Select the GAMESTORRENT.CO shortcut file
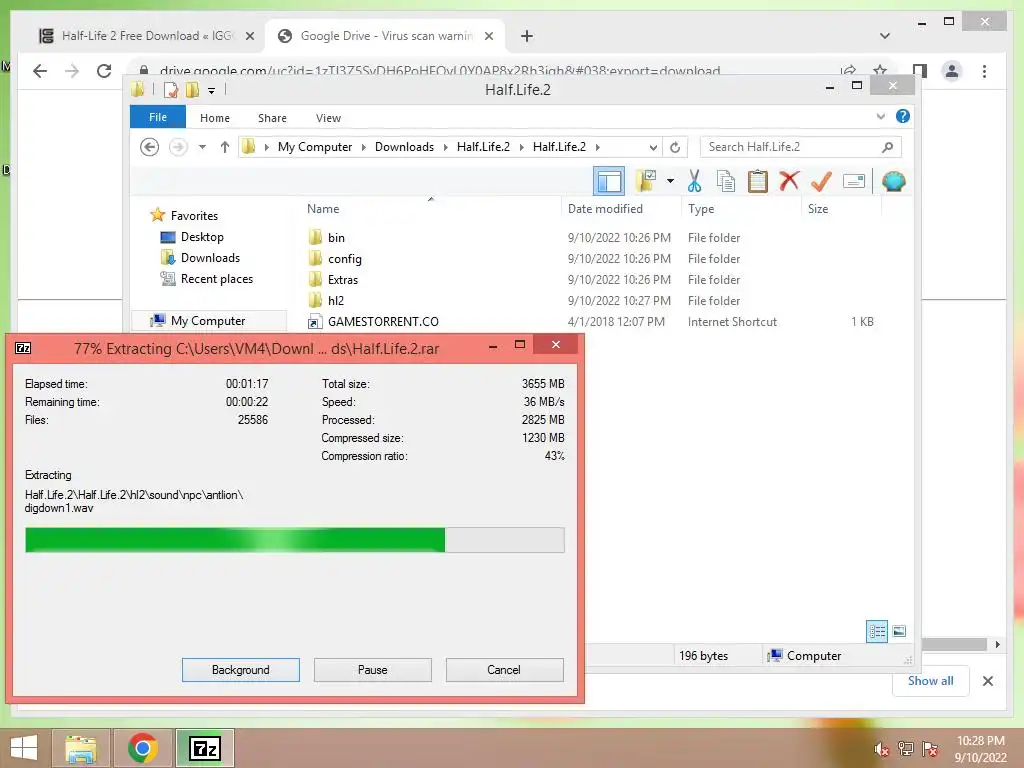Screen dimensions: 1024x768 click(x=383, y=321)
